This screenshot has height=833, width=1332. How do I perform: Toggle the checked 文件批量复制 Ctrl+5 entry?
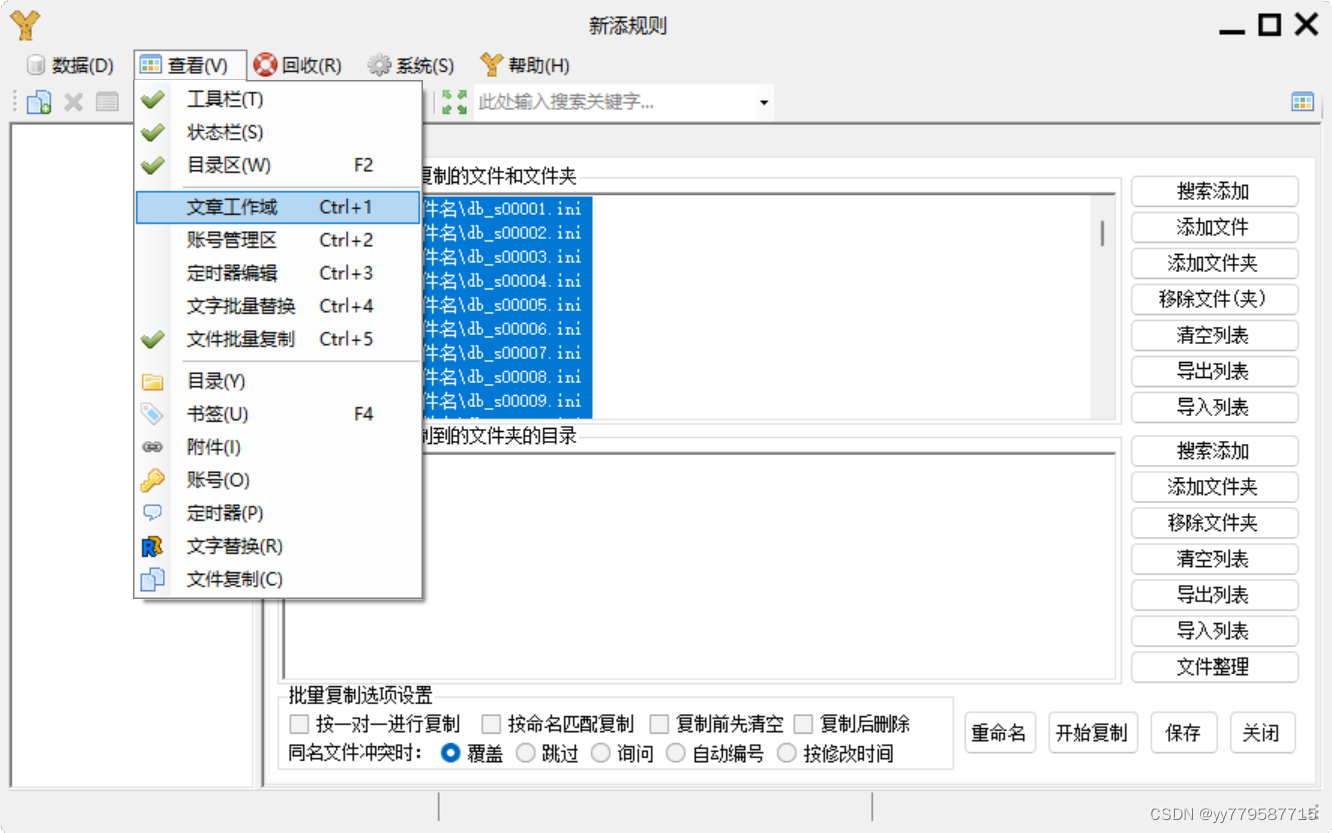click(x=277, y=339)
